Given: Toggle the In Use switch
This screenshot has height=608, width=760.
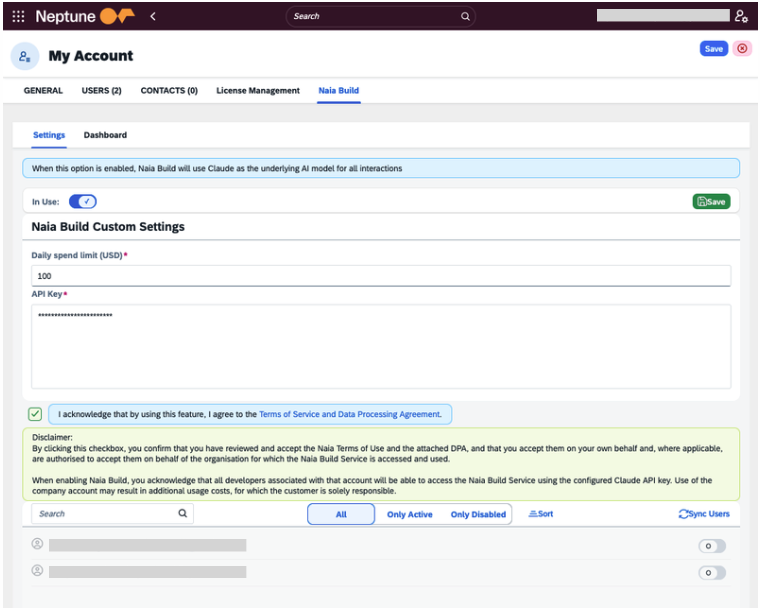Looking at the screenshot, I should (83, 202).
